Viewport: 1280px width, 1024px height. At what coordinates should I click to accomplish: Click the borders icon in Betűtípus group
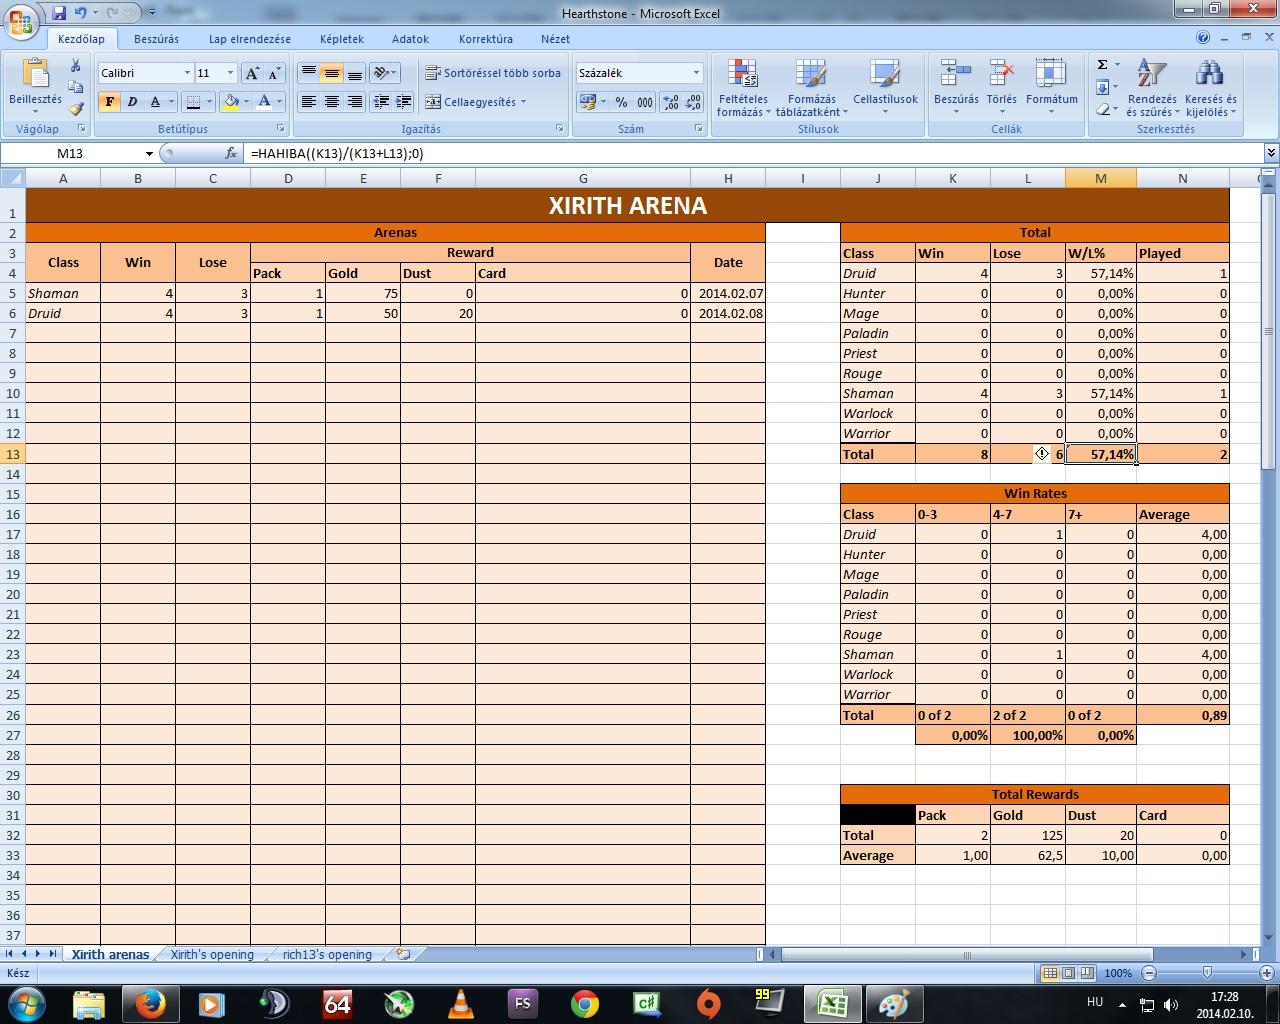pos(193,102)
